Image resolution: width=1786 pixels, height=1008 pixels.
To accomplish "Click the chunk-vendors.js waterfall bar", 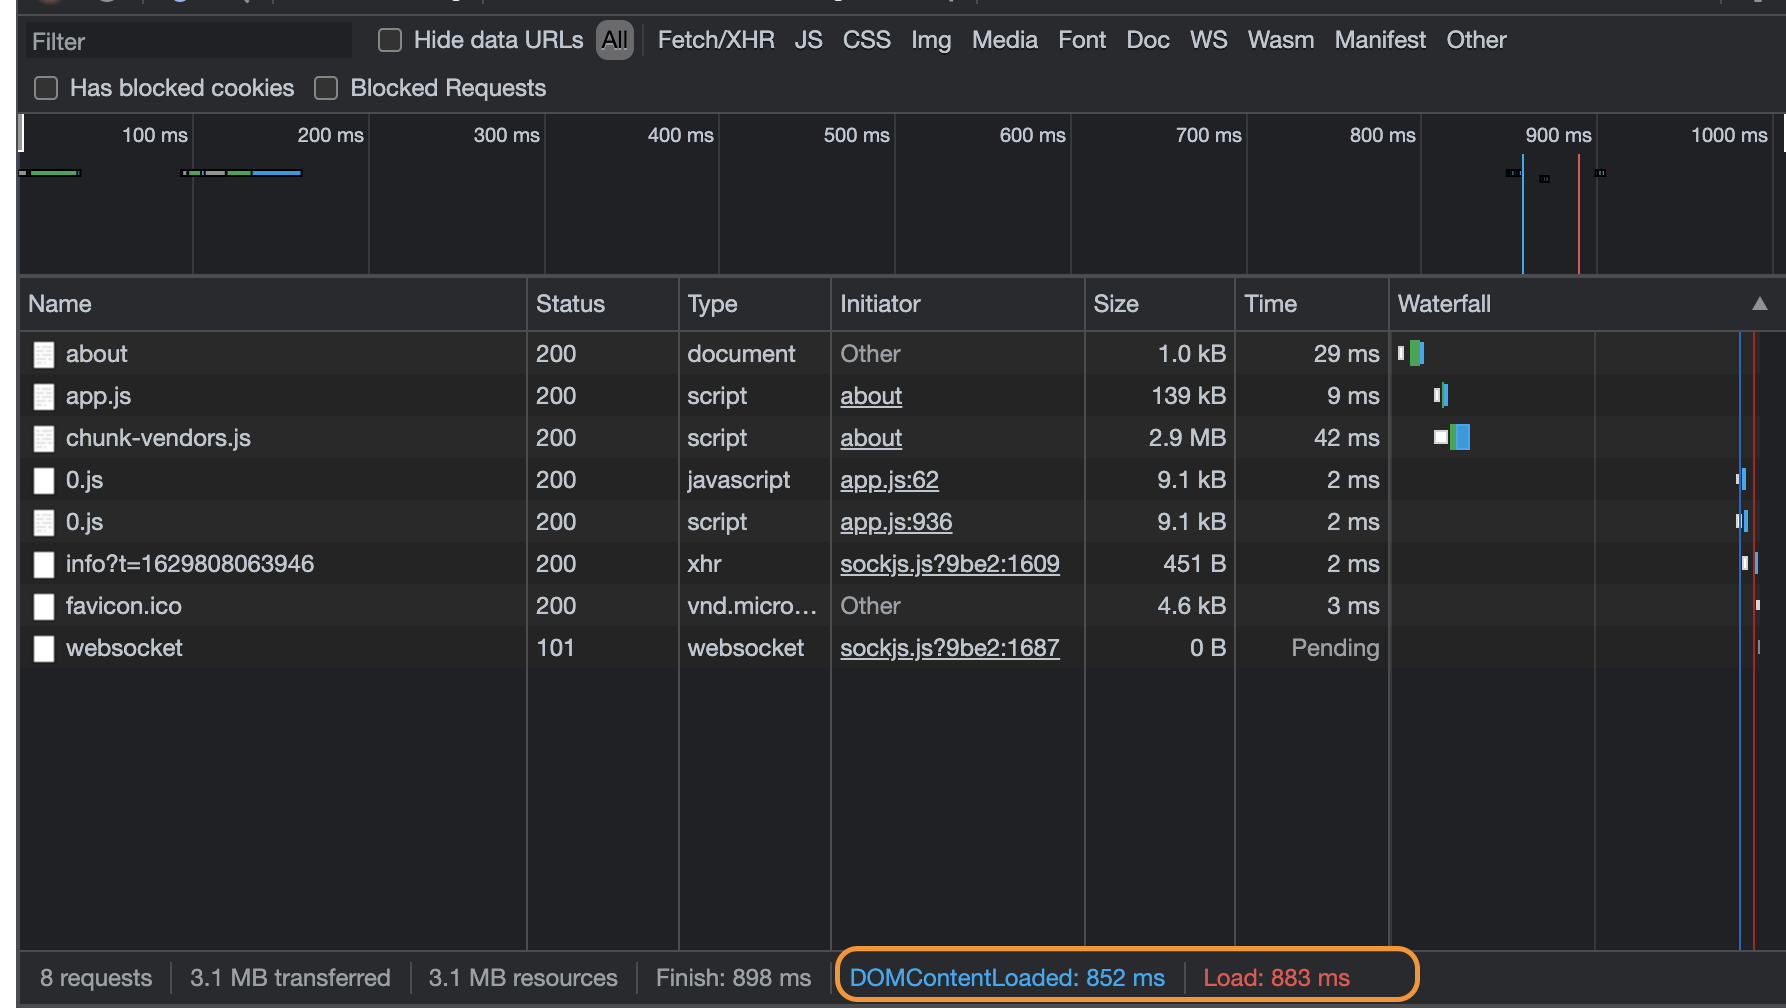I will 1452,437.
